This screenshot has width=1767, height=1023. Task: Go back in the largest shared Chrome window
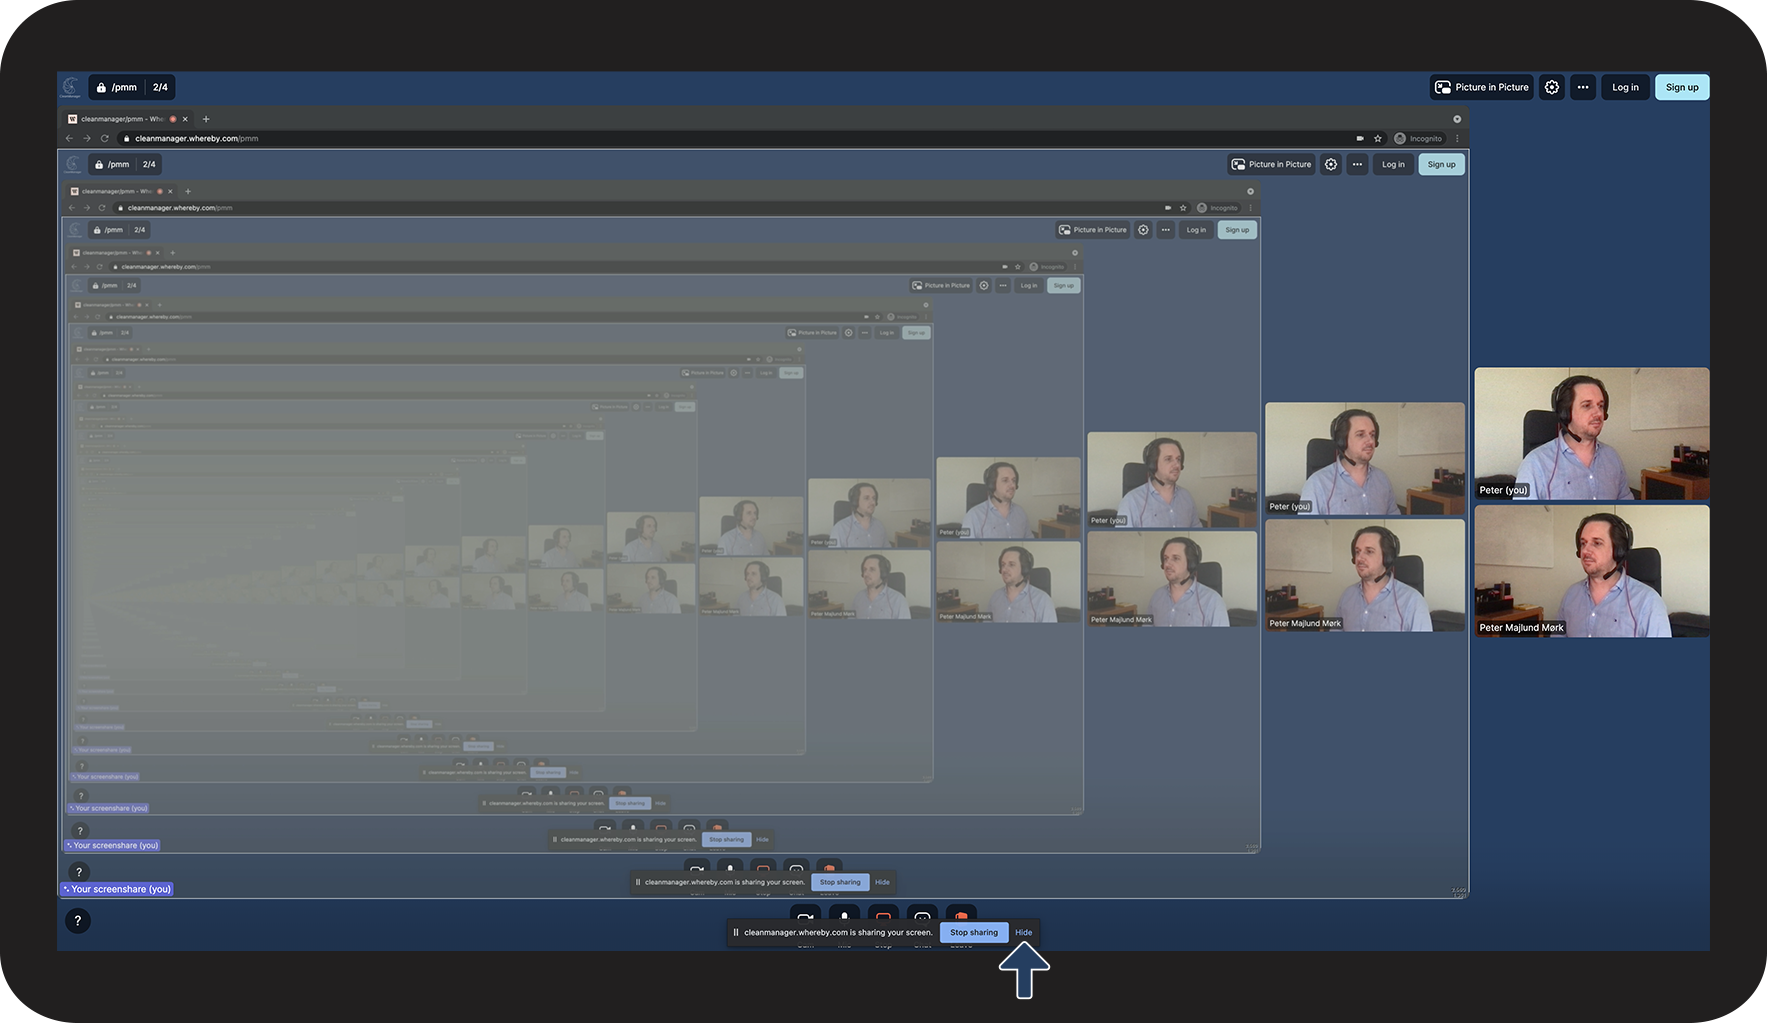[x=69, y=139]
